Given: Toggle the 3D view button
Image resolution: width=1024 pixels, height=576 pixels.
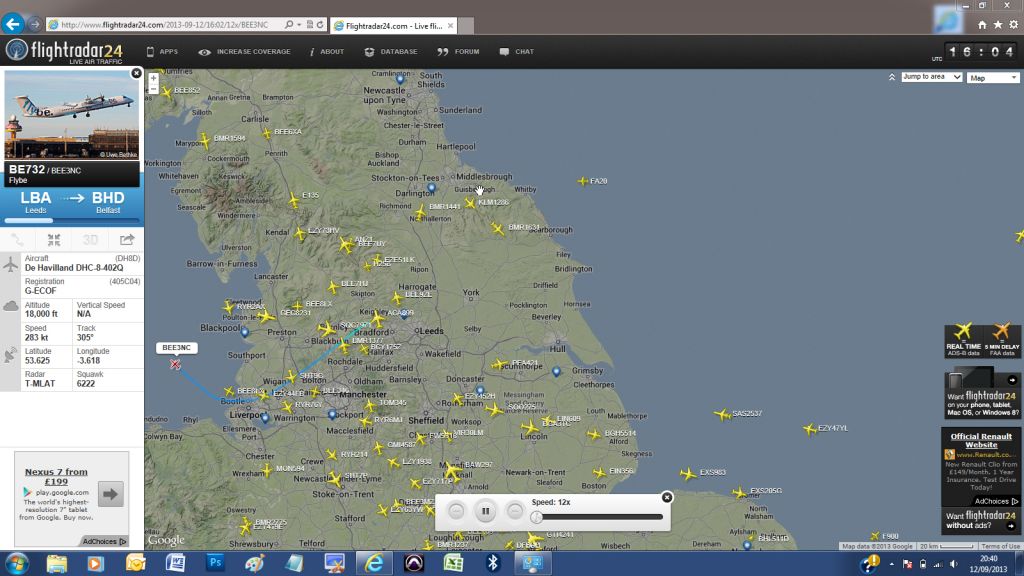Looking at the screenshot, I should (90, 240).
